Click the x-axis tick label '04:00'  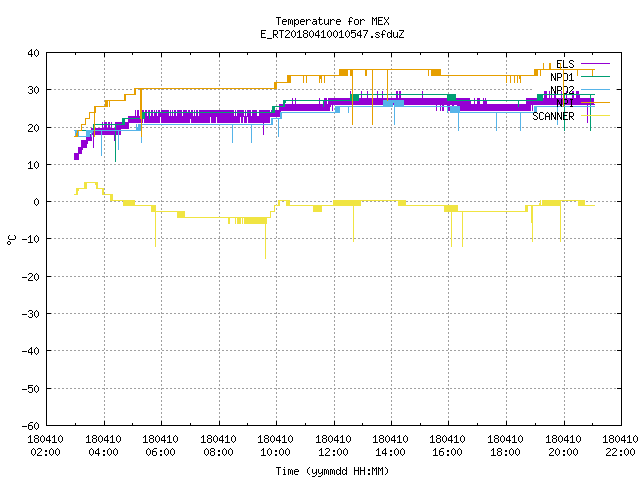103,452
